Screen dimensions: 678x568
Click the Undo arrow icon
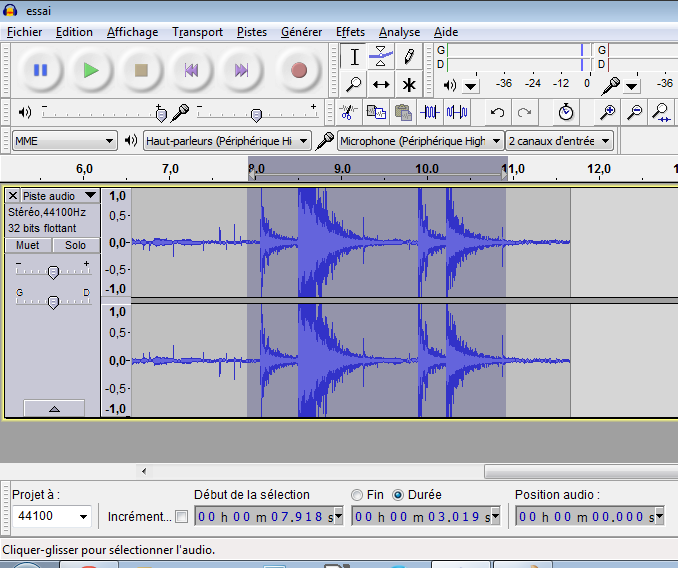[x=497, y=112]
